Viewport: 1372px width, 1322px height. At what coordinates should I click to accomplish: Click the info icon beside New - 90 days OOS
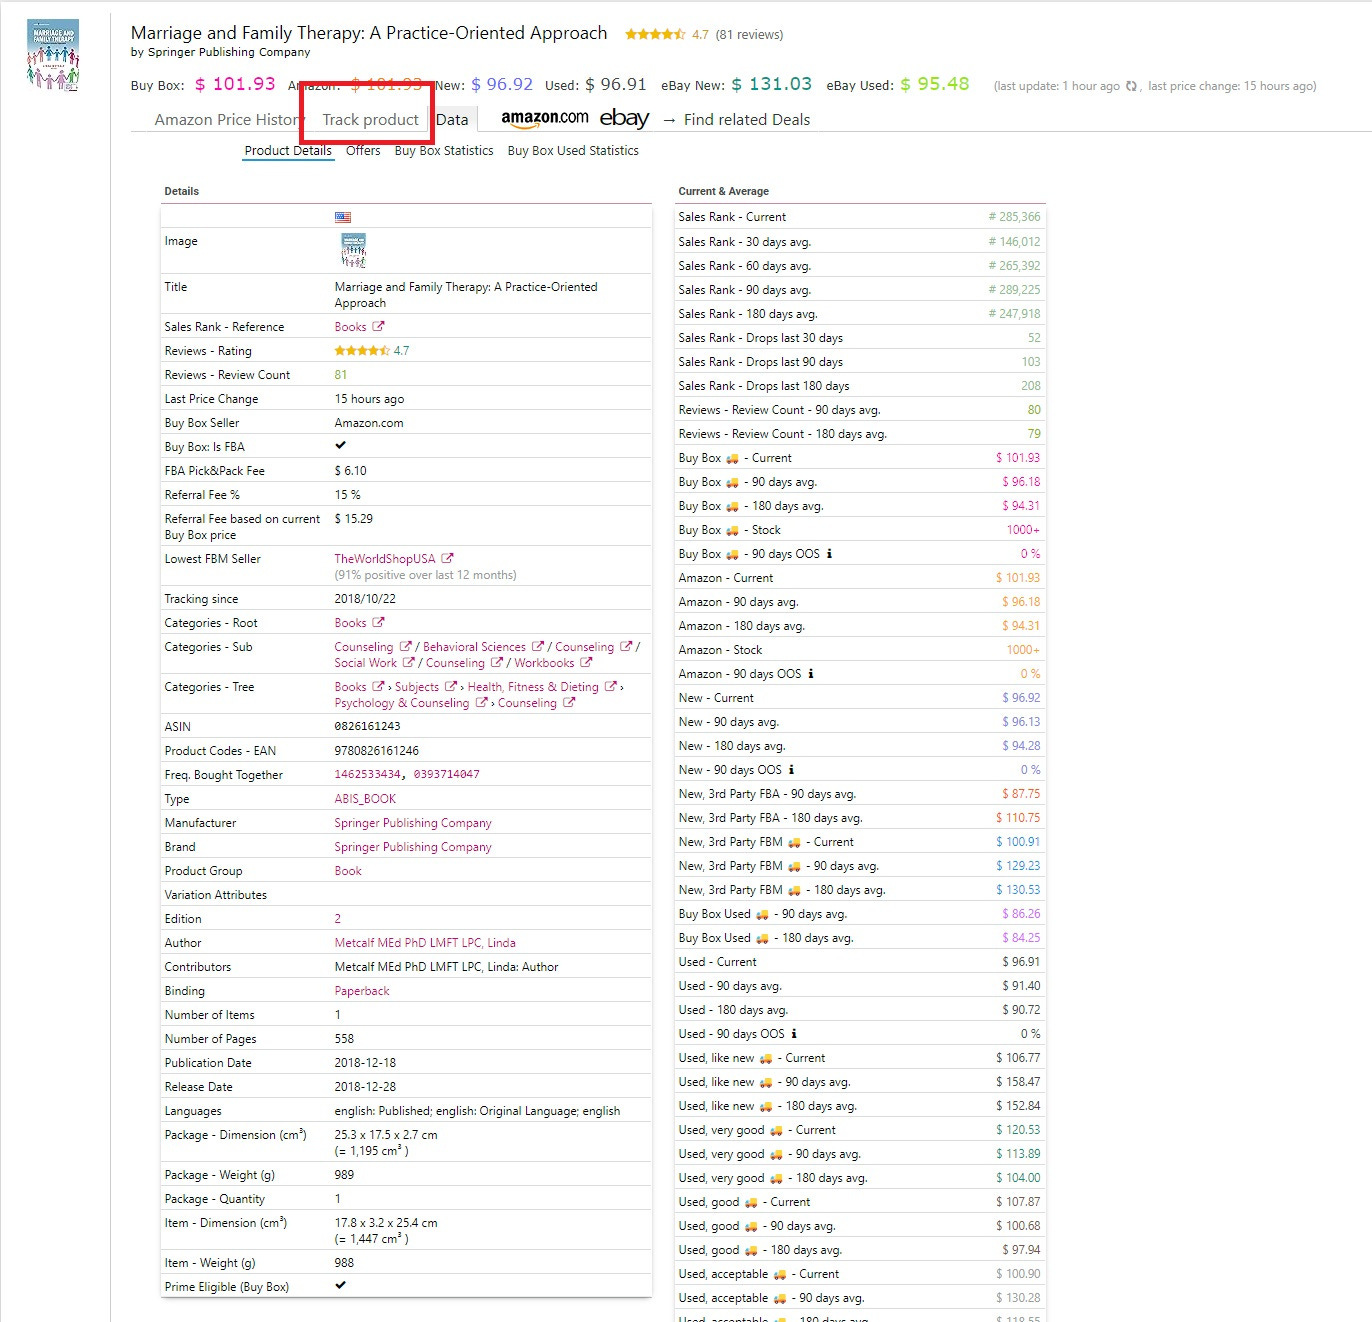click(x=791, y=769)
